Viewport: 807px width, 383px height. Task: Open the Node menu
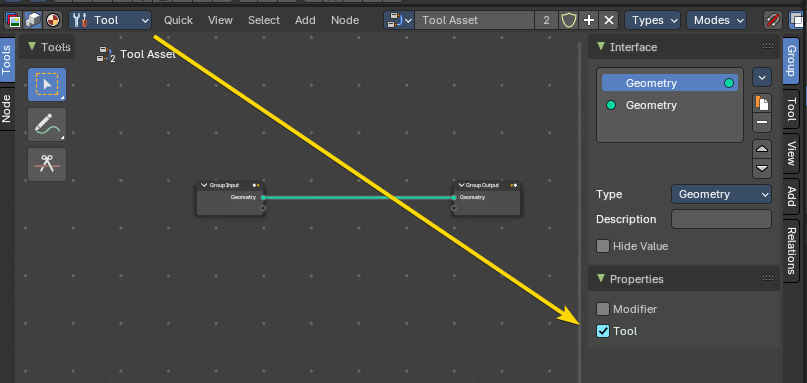click(x=345, y=21)
